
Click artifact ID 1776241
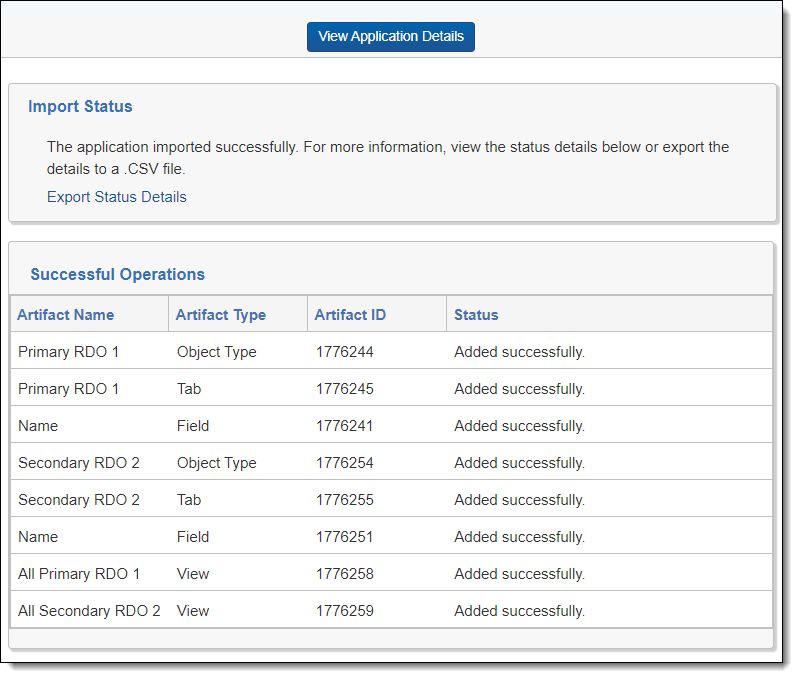point(344,426)
